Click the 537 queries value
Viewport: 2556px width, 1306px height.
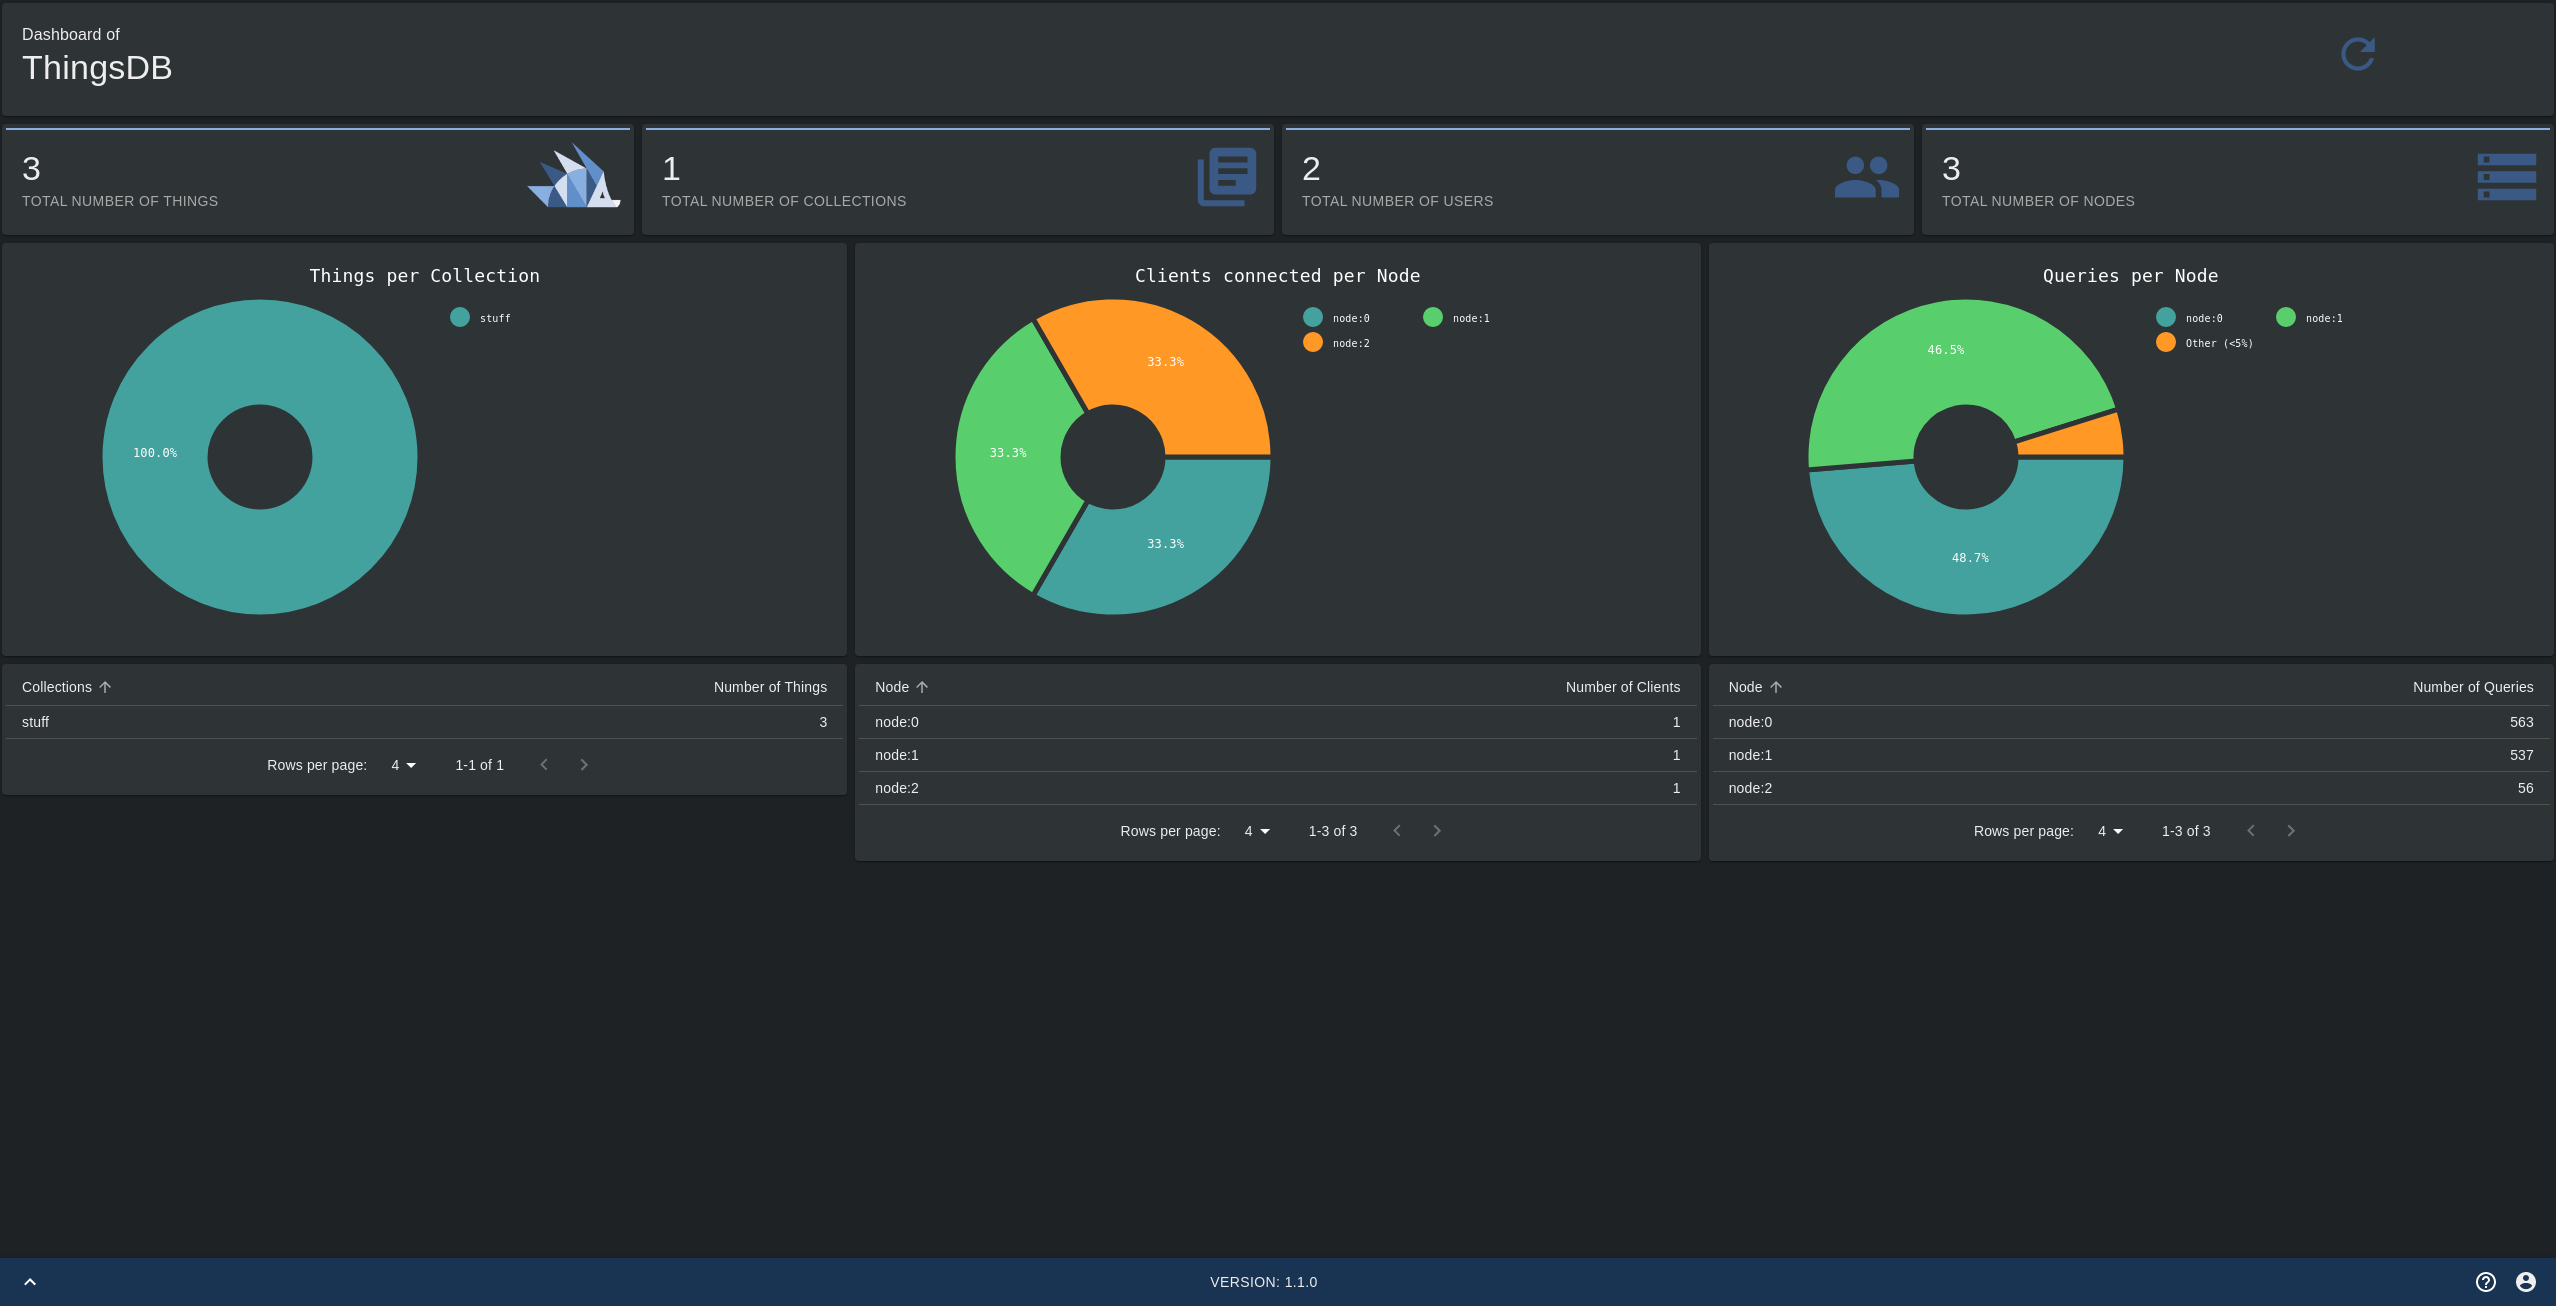(x=2522, y=755)
